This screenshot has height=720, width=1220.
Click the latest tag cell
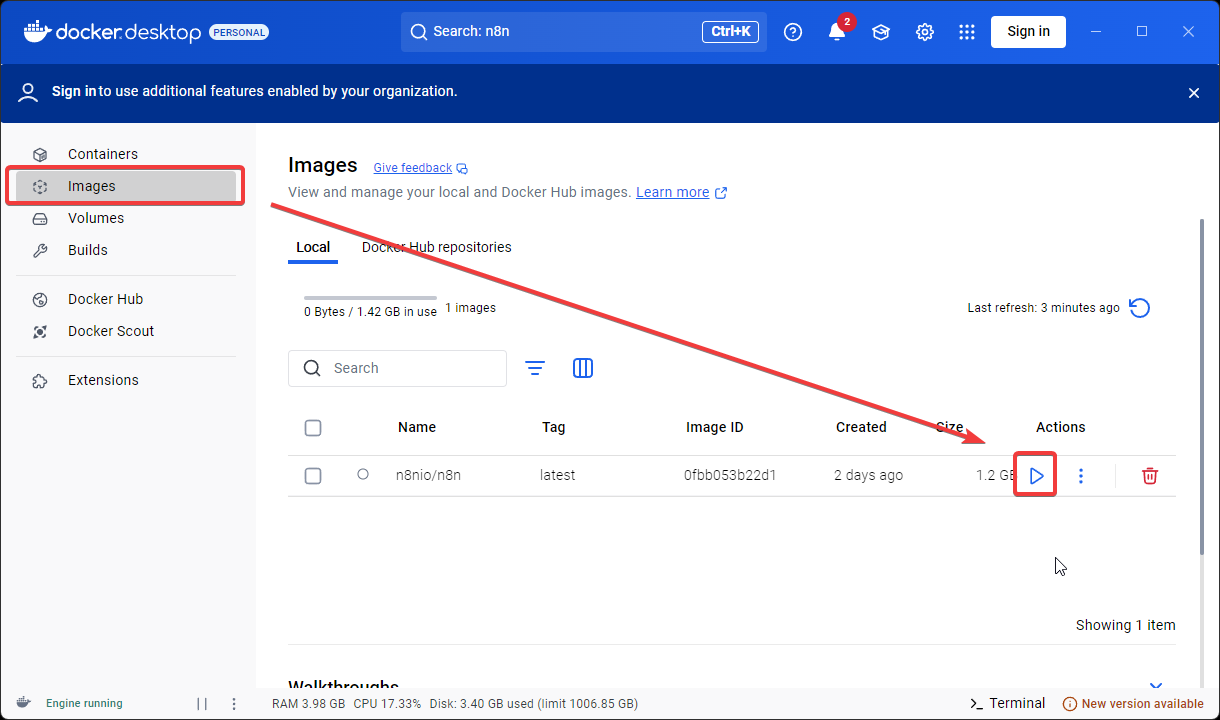558,475
